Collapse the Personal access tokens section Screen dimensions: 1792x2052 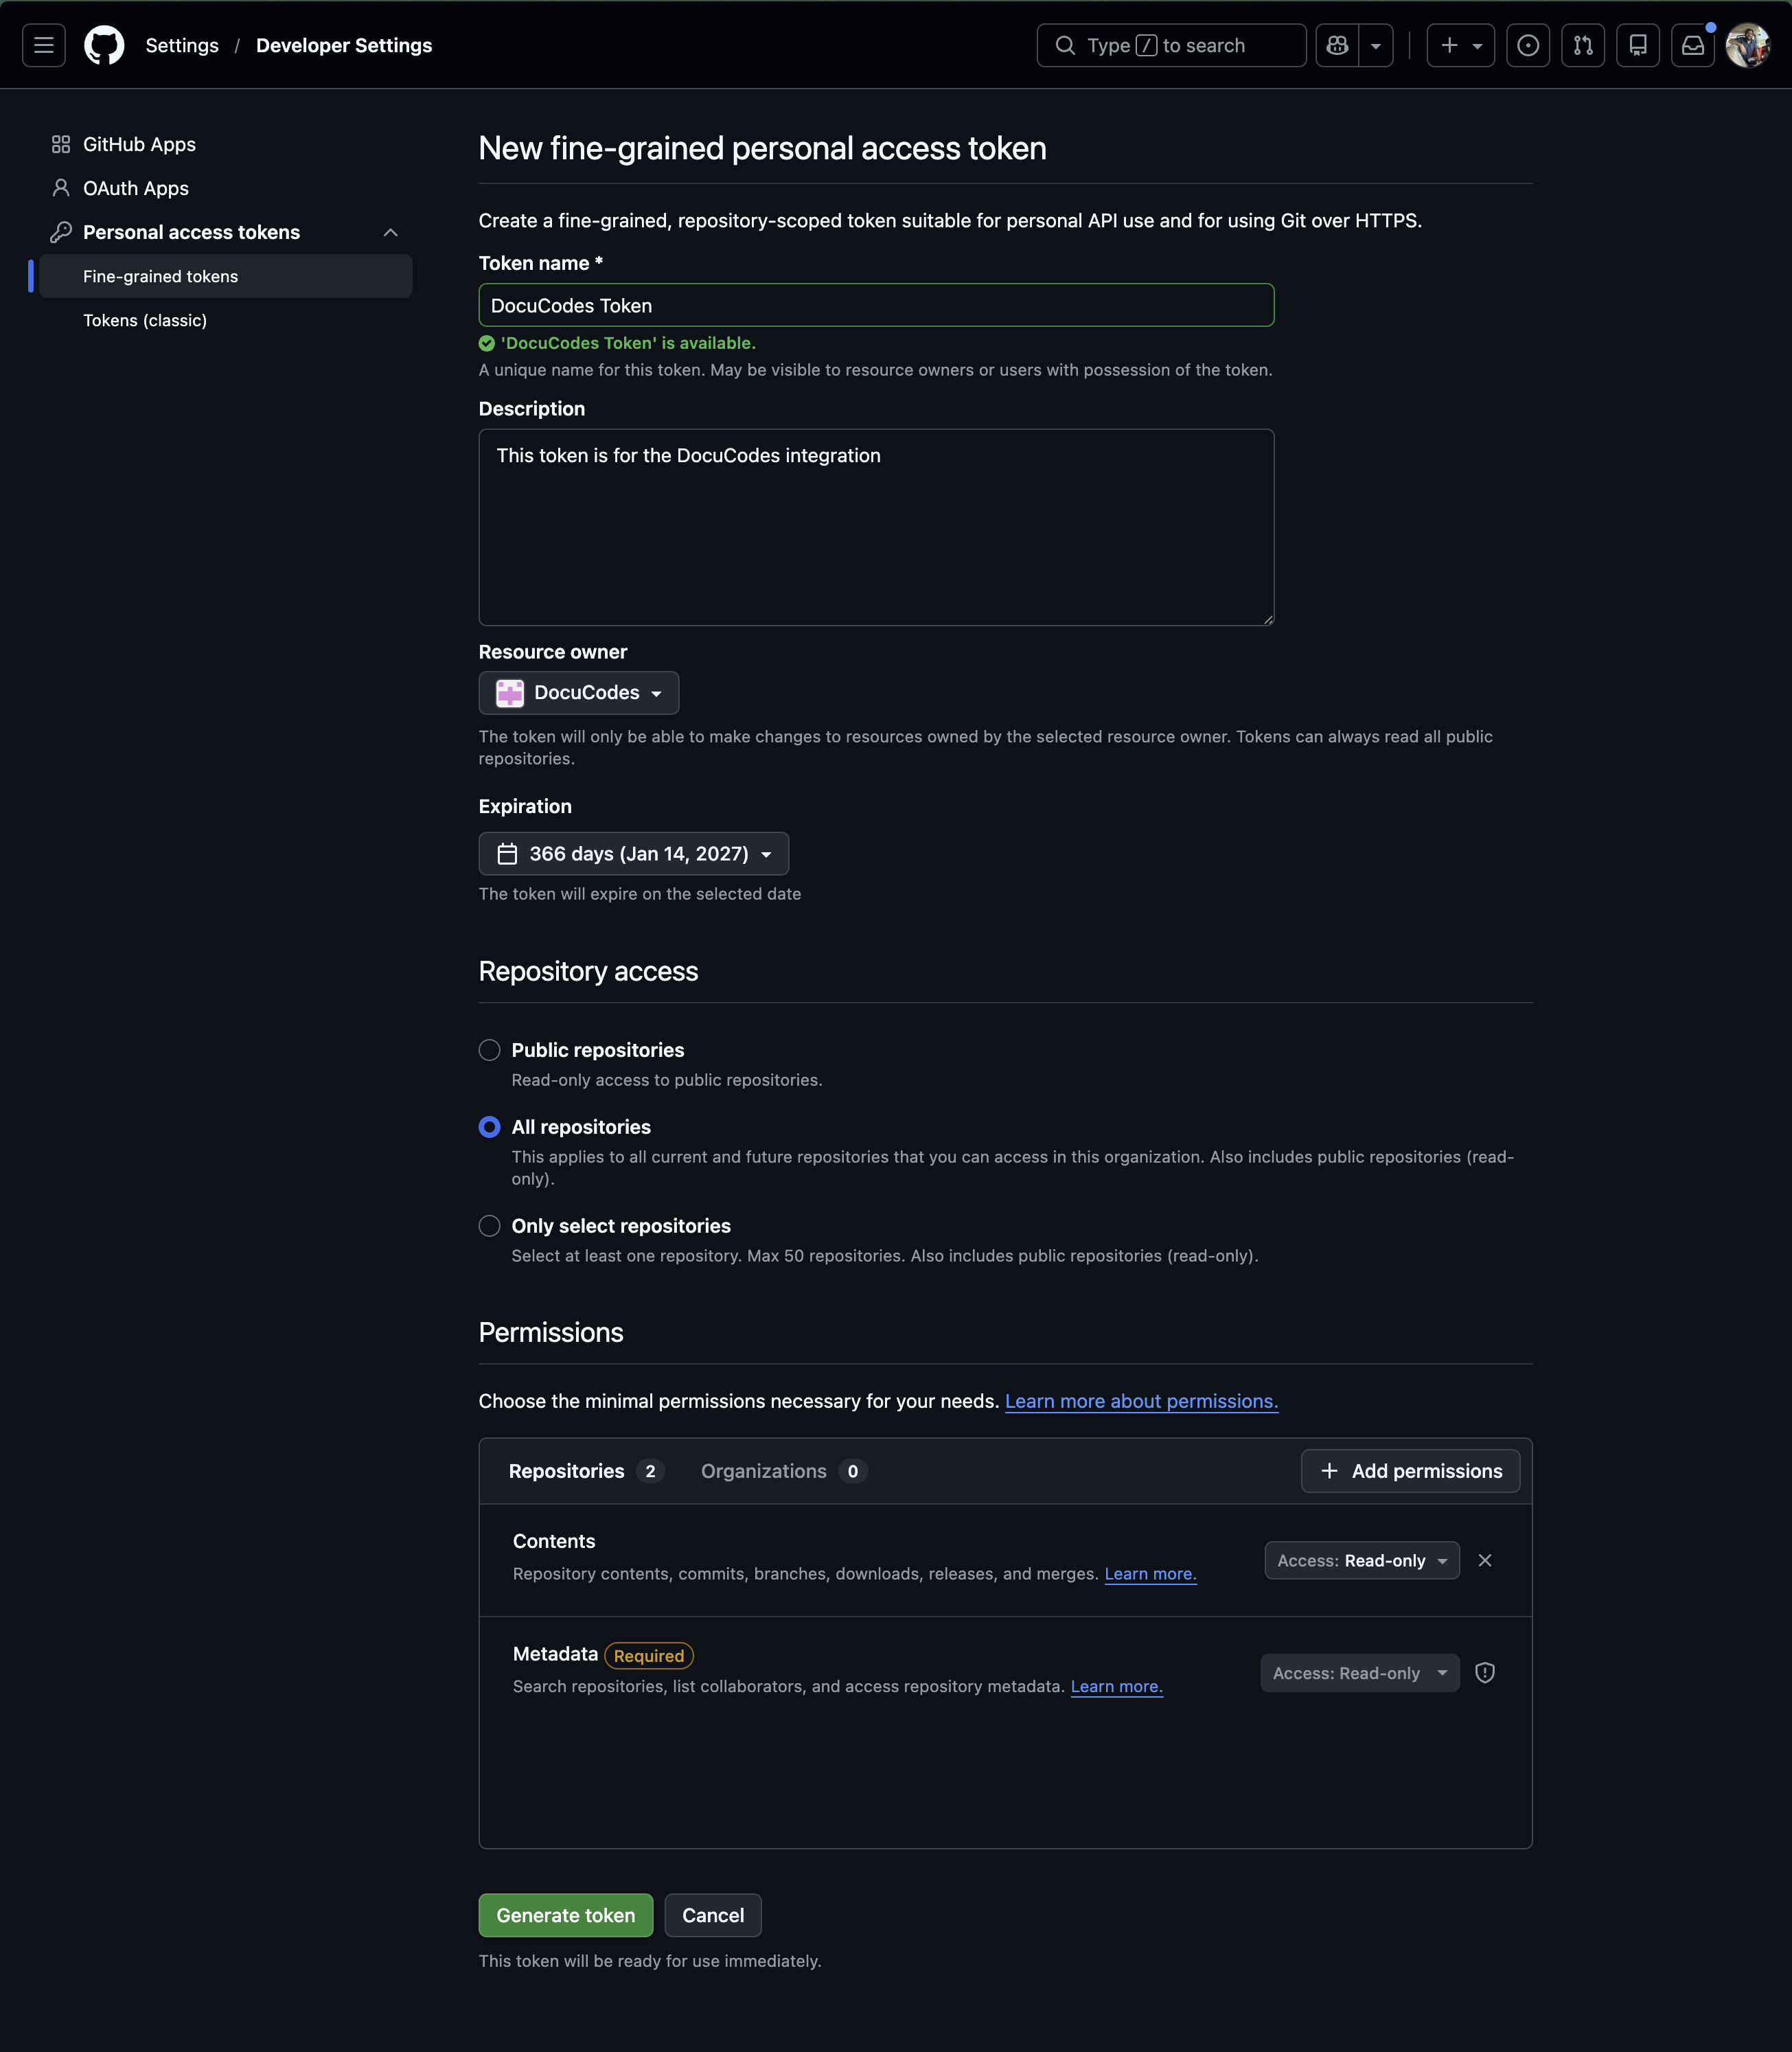(390, 232)
